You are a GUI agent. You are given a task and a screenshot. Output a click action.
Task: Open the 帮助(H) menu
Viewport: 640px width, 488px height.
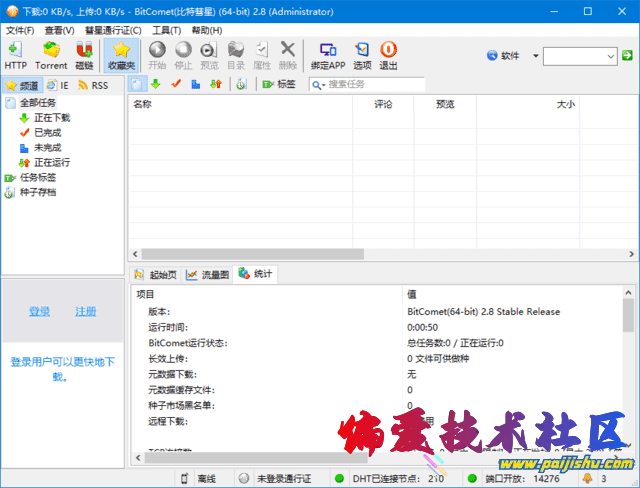pyautogui.click(x=207, y=31)
